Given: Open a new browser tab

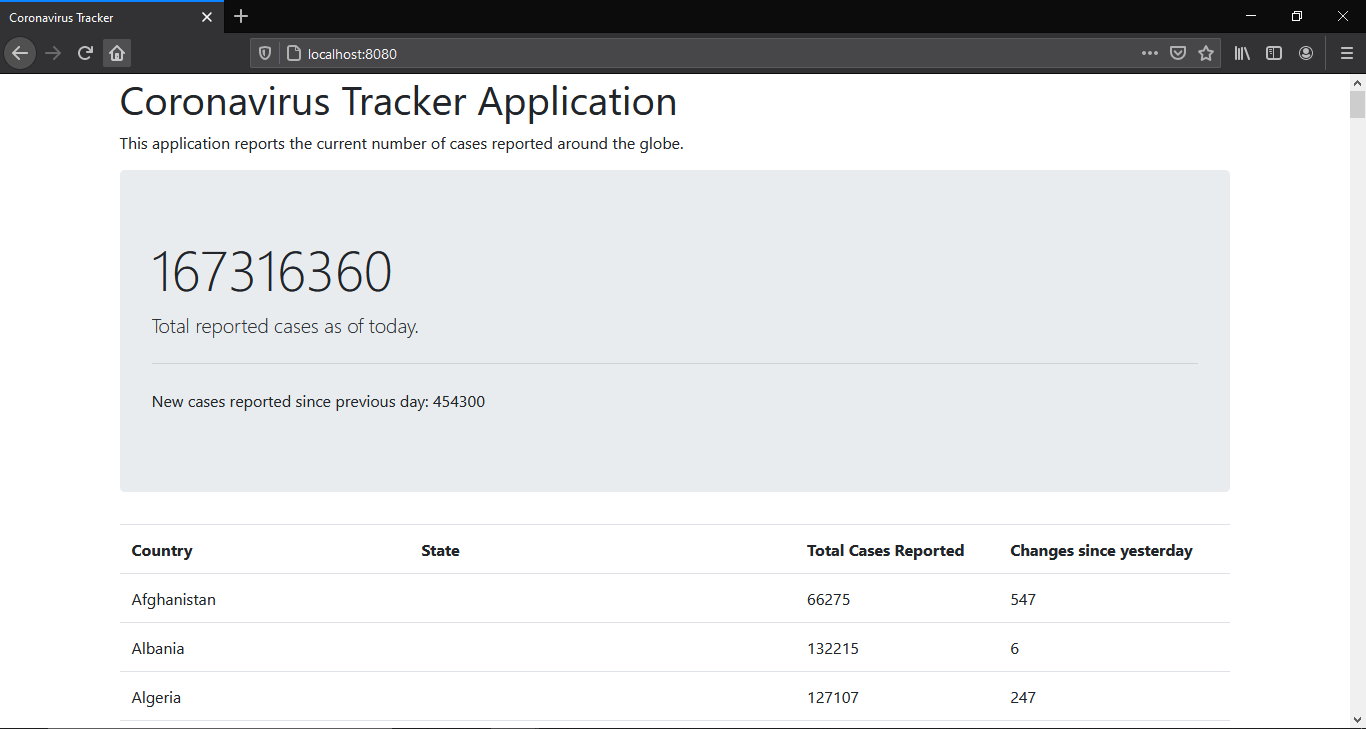Looking at the screenshot, I should 241,16.
